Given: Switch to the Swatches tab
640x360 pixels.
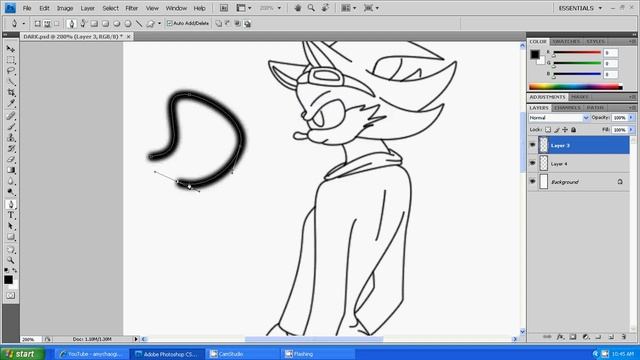Looking at the screenshot, I should (x=566, y=42).
